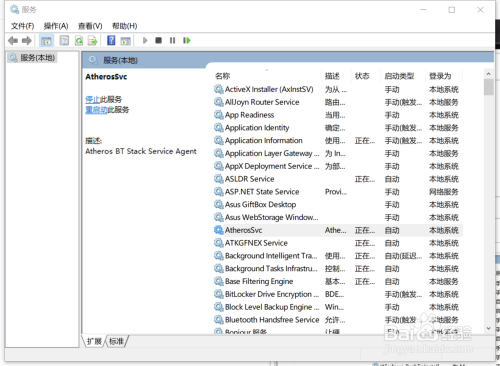500x366 pixels.
Task: Select the Background Tasks Infrastru... service name
Action: tap(271, 269)
